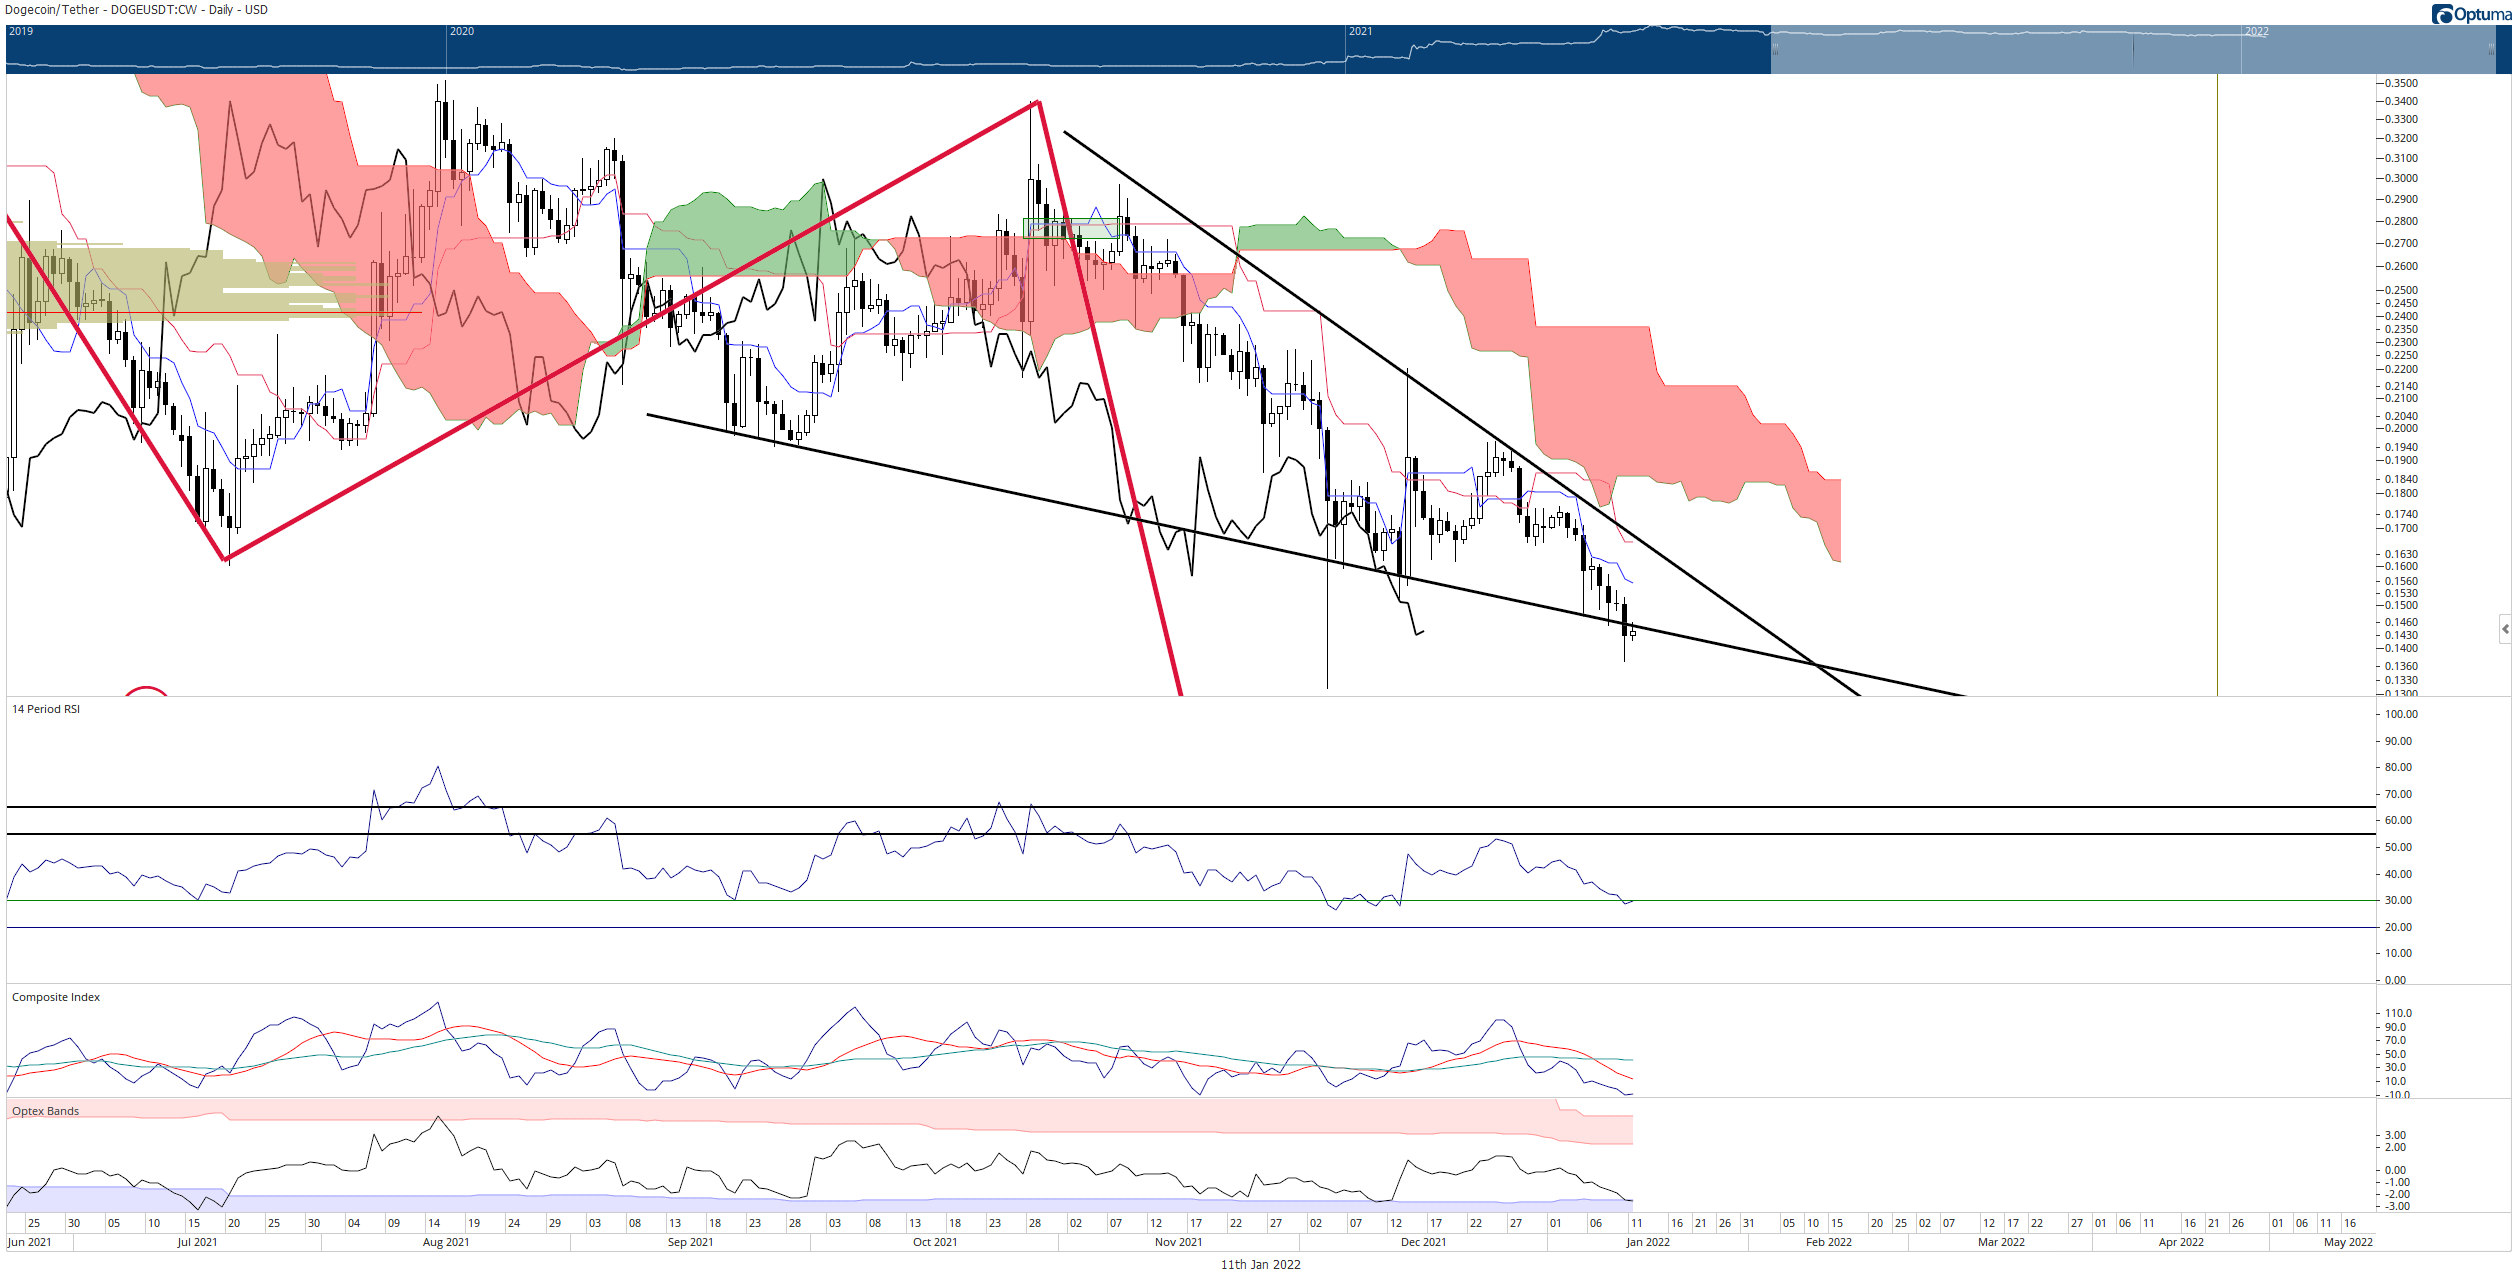Screen dimensions: 2518x1284
Task: Select the 2021 marker in overview bar
Action: point(1360,31)
